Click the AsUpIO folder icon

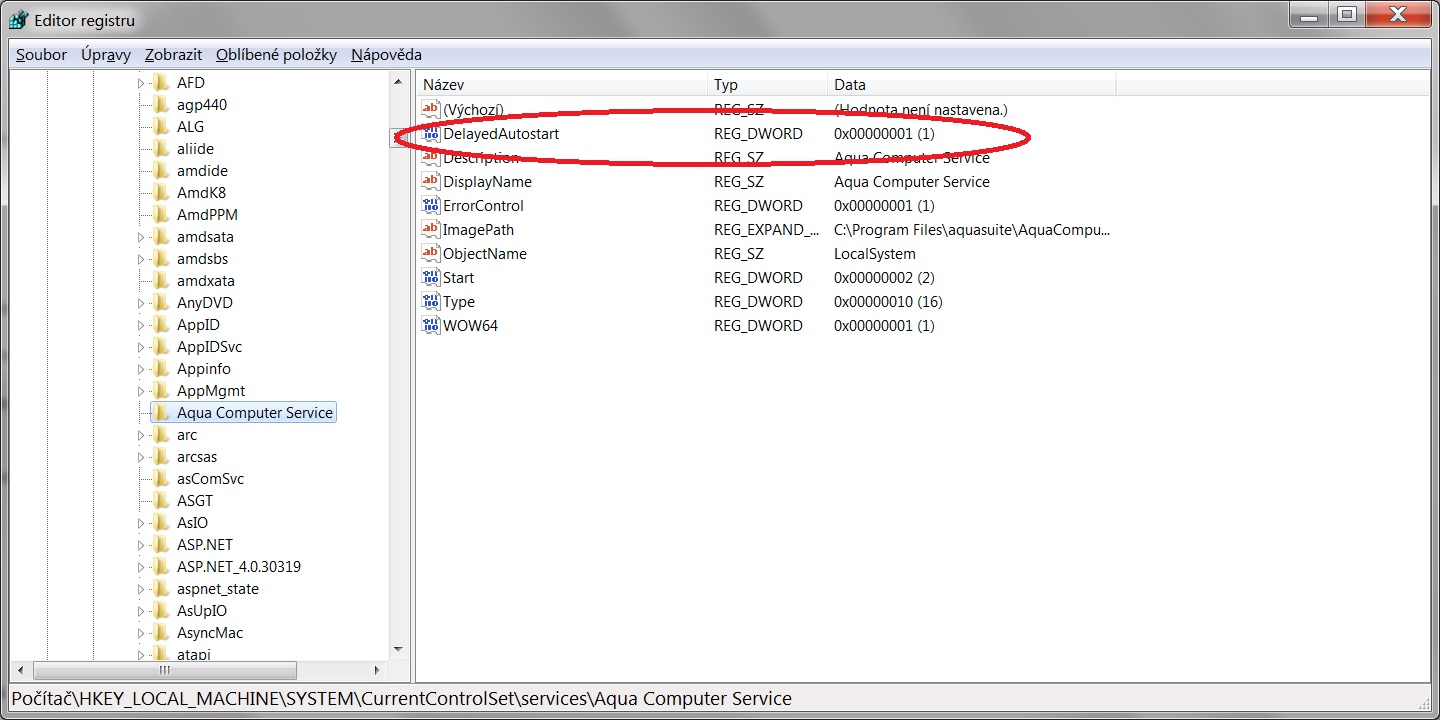[x=161, y=611]
